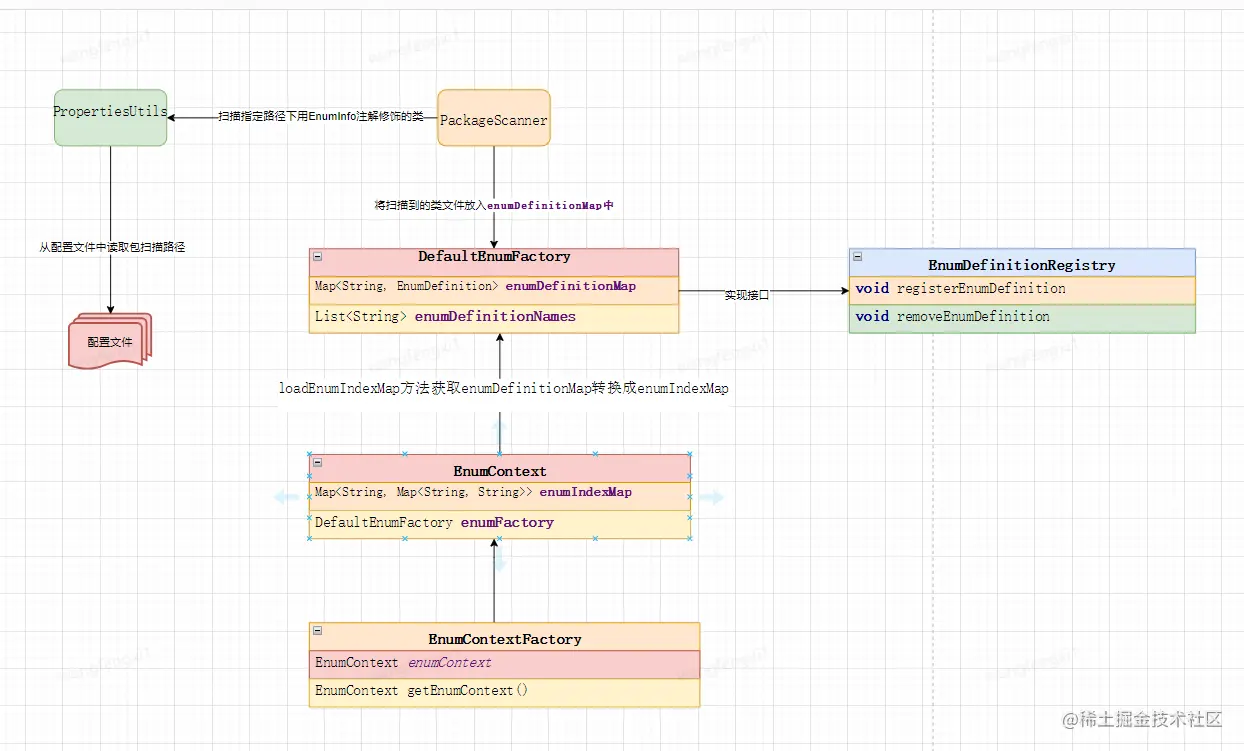Image resolution: width=1244 pixels, height=751 pixels.
Task: Click the 扫描指定路径下用EnumInfo注解修饰的类 label
Action: [x=321, y=117]
